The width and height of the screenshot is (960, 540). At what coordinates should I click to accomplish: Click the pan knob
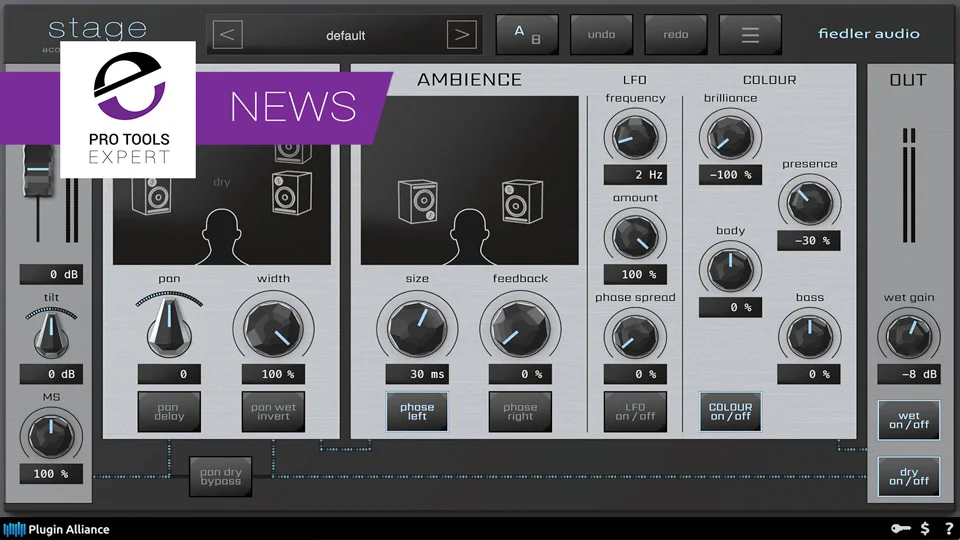[x=169, y=327]
